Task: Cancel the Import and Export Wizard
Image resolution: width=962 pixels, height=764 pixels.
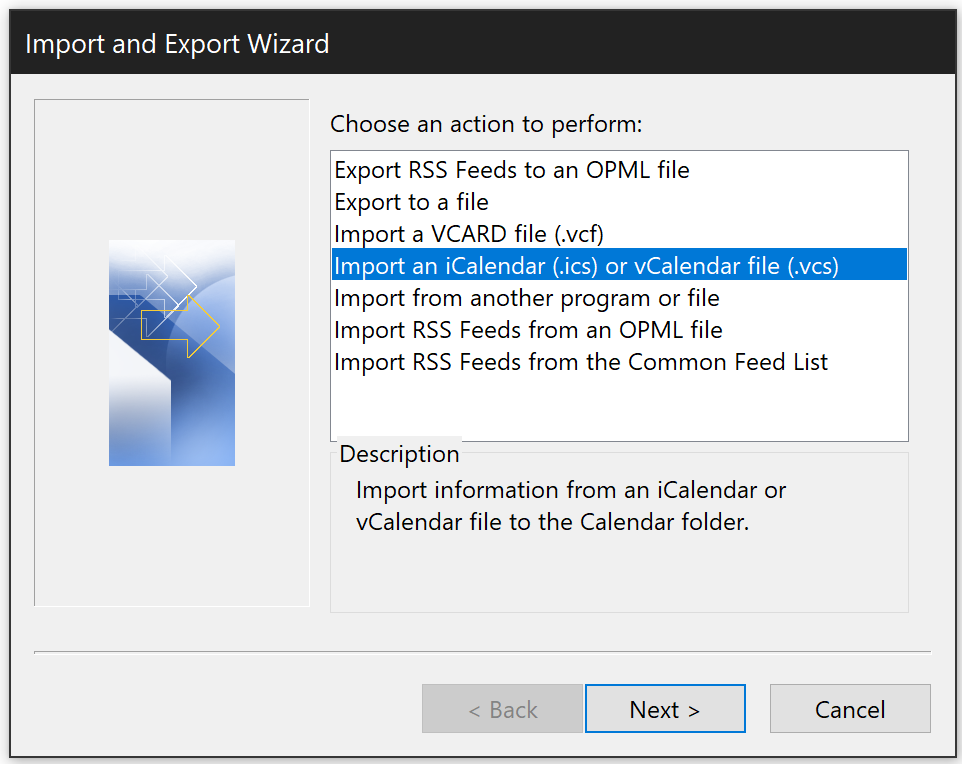Action: 849,709
